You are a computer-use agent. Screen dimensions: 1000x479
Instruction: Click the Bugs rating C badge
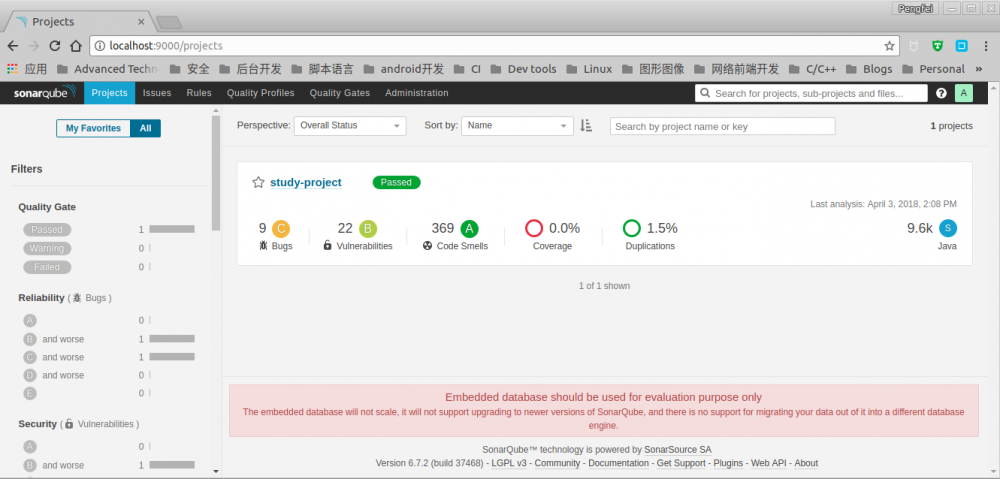(281, 228)
